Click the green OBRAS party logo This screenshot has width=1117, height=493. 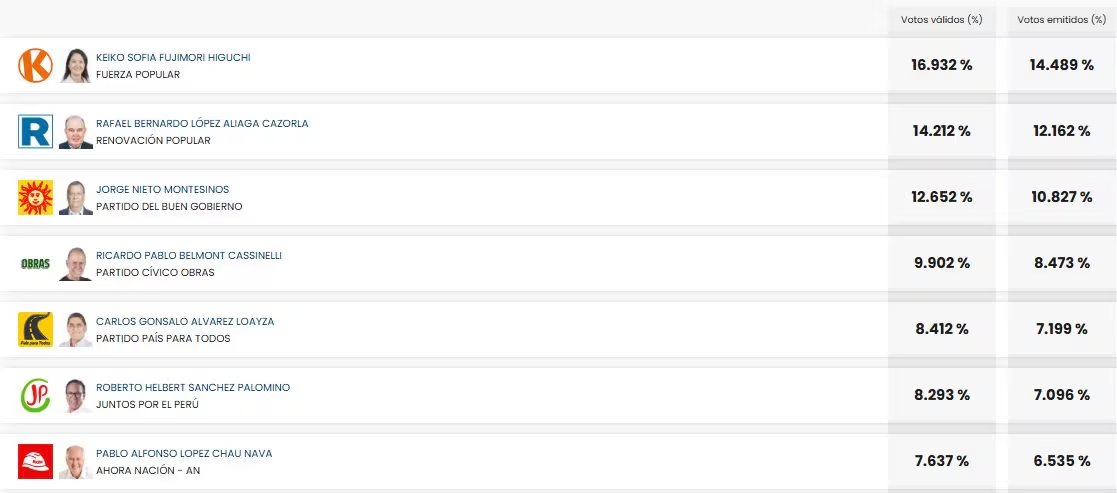click(35, 264)
